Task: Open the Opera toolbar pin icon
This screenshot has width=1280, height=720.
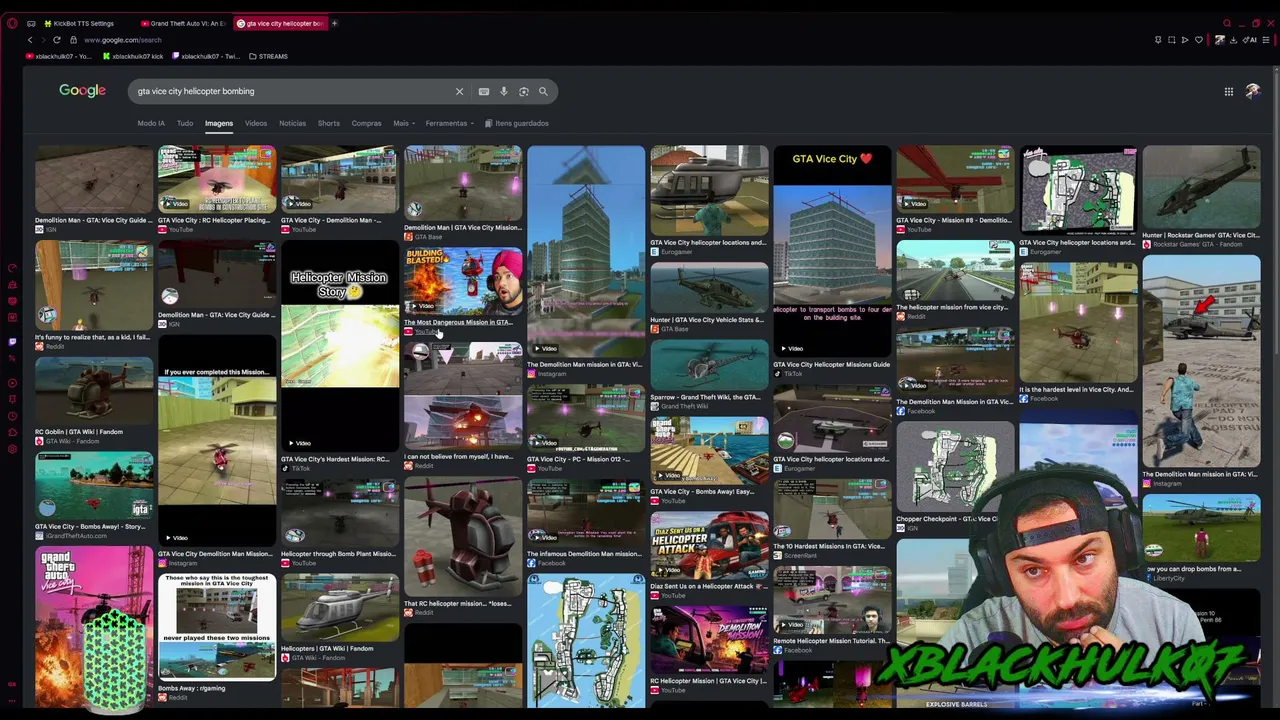Action: 1158,40
